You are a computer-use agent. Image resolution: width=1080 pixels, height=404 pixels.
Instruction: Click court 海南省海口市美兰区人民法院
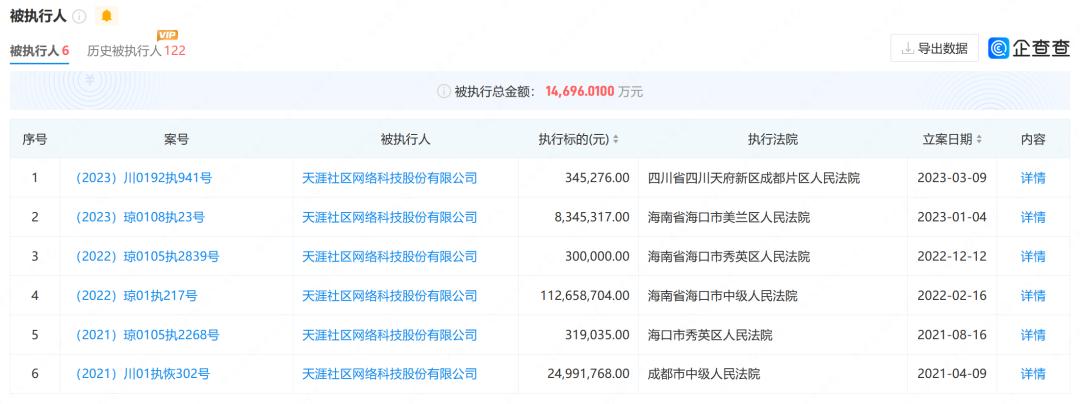click(x=729, y=217)
